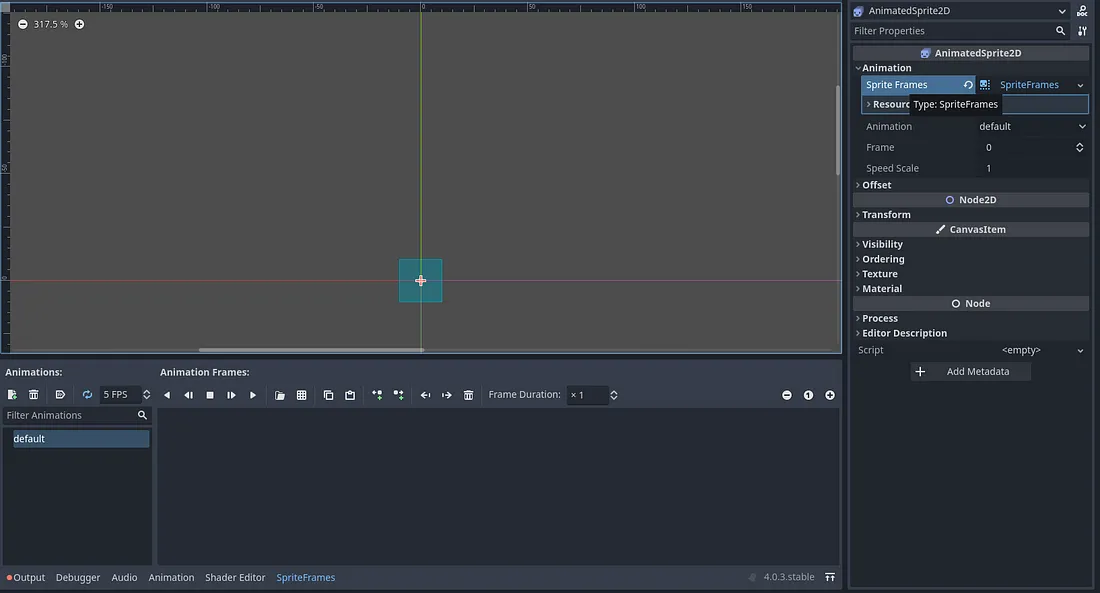Zoom in the frame thumbnails
Image resolution: width=1100 pixels, height=593 pixels.
tap(830, 395)
